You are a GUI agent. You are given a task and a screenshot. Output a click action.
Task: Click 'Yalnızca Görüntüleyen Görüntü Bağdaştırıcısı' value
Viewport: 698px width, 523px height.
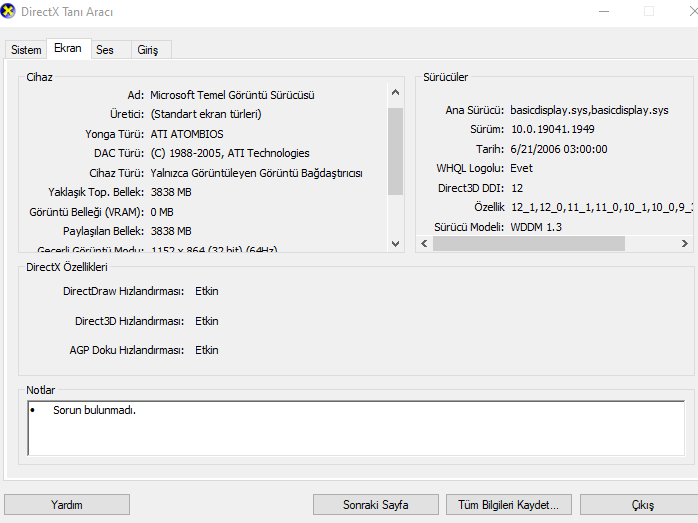click(256, 173)
